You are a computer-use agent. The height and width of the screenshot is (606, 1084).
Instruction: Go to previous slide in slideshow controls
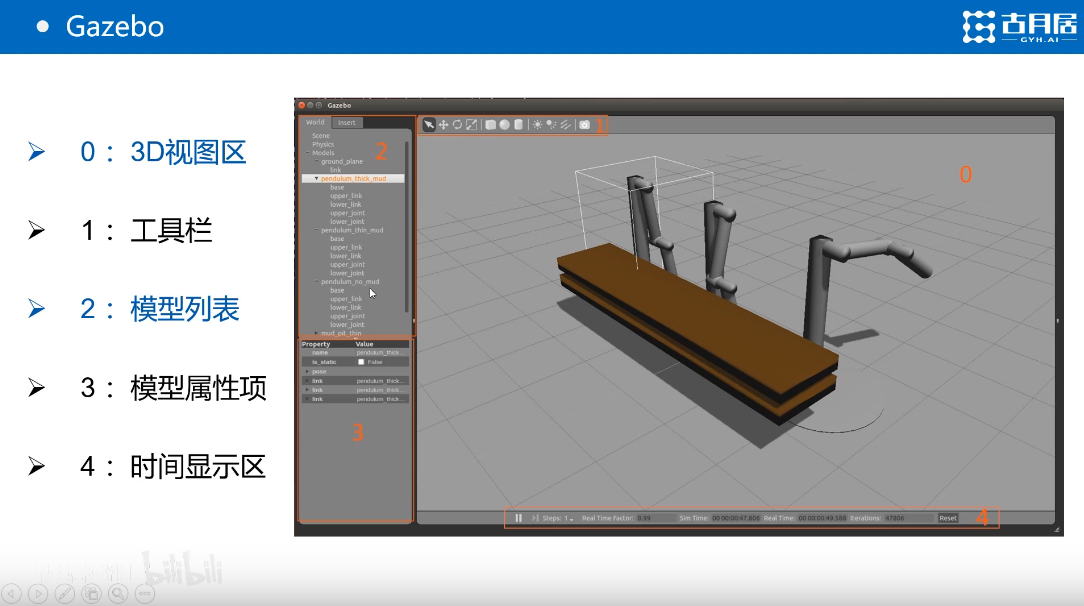12,593
